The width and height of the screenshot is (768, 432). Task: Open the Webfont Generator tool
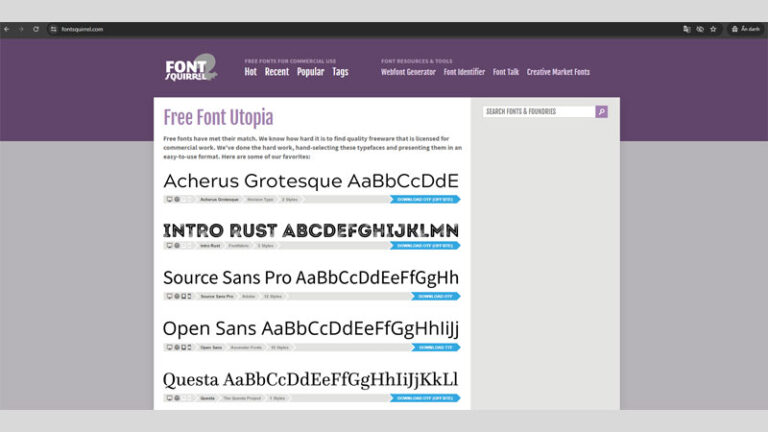tap(408, 72)
